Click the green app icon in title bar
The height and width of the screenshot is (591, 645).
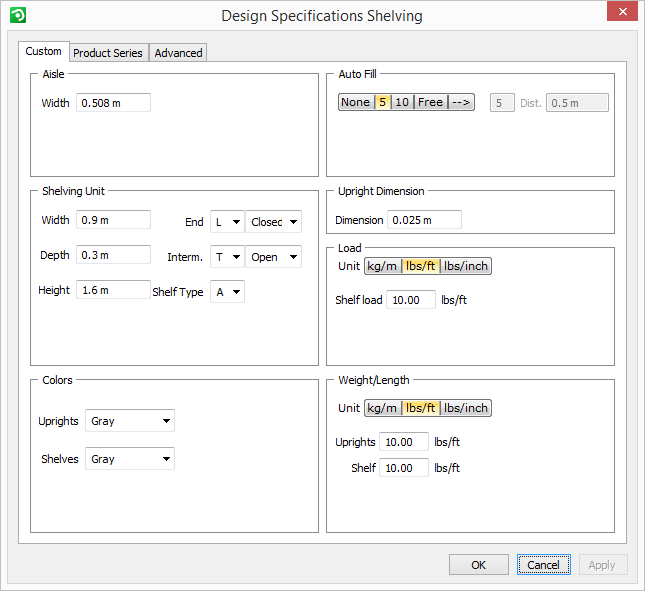(x=17, y=15)
